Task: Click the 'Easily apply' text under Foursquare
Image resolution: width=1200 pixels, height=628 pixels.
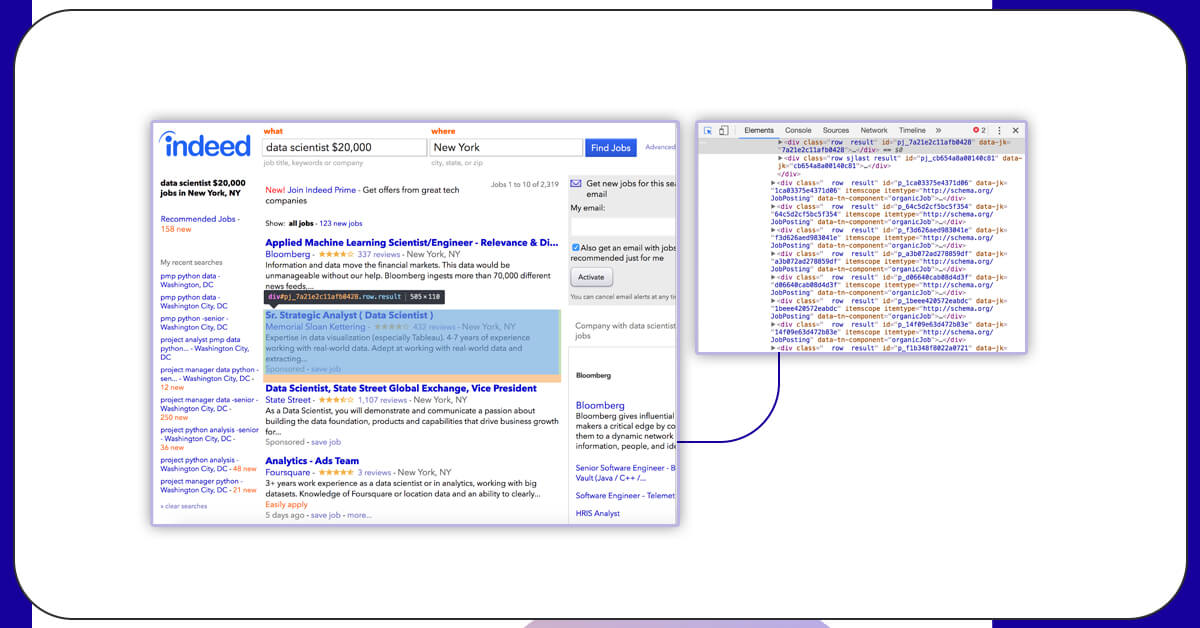Action: click(x=287, y=504)
